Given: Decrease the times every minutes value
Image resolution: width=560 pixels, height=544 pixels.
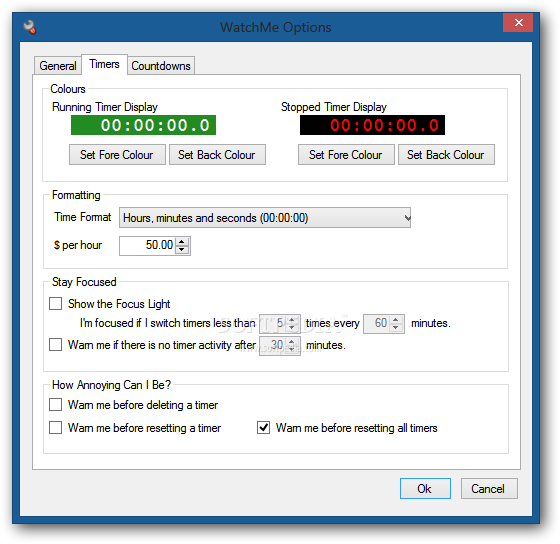Looking at the screenshot, I should point(396,328).
